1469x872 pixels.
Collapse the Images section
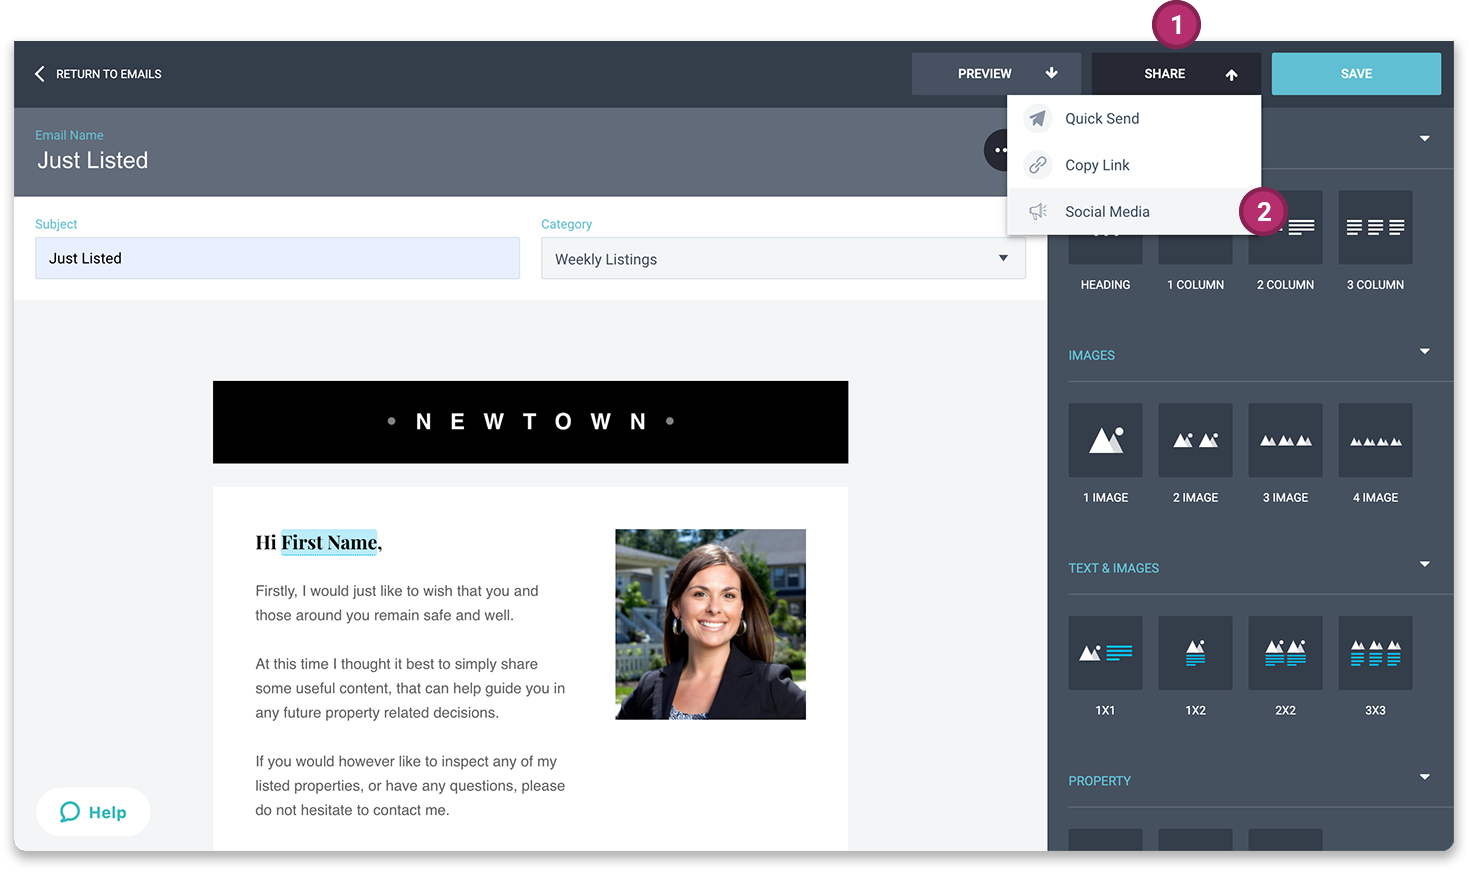(1424, 351)
